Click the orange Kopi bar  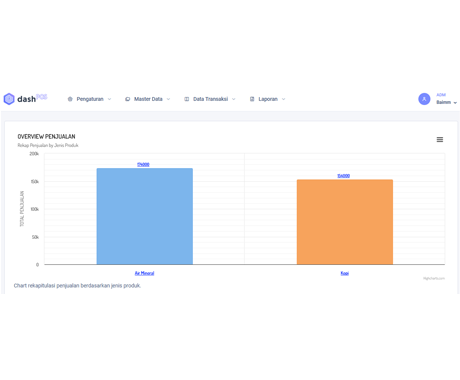point(345,222)
